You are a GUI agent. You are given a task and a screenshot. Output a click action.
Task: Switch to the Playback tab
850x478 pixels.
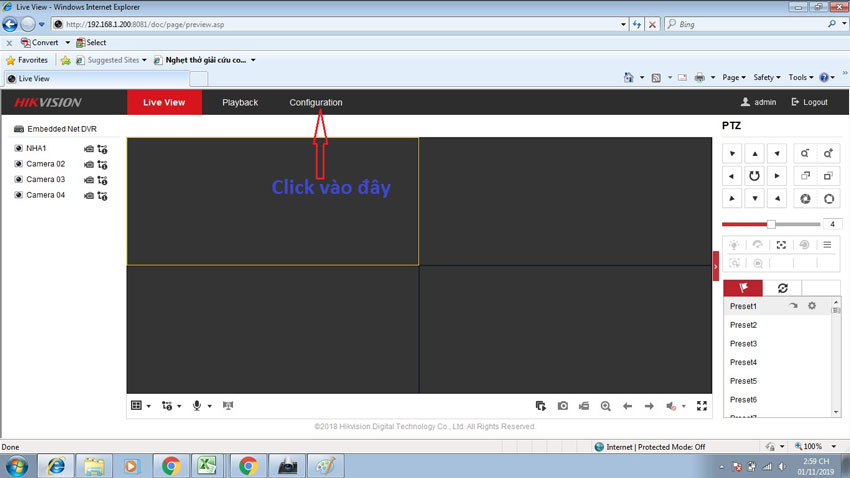pos(240,102)
